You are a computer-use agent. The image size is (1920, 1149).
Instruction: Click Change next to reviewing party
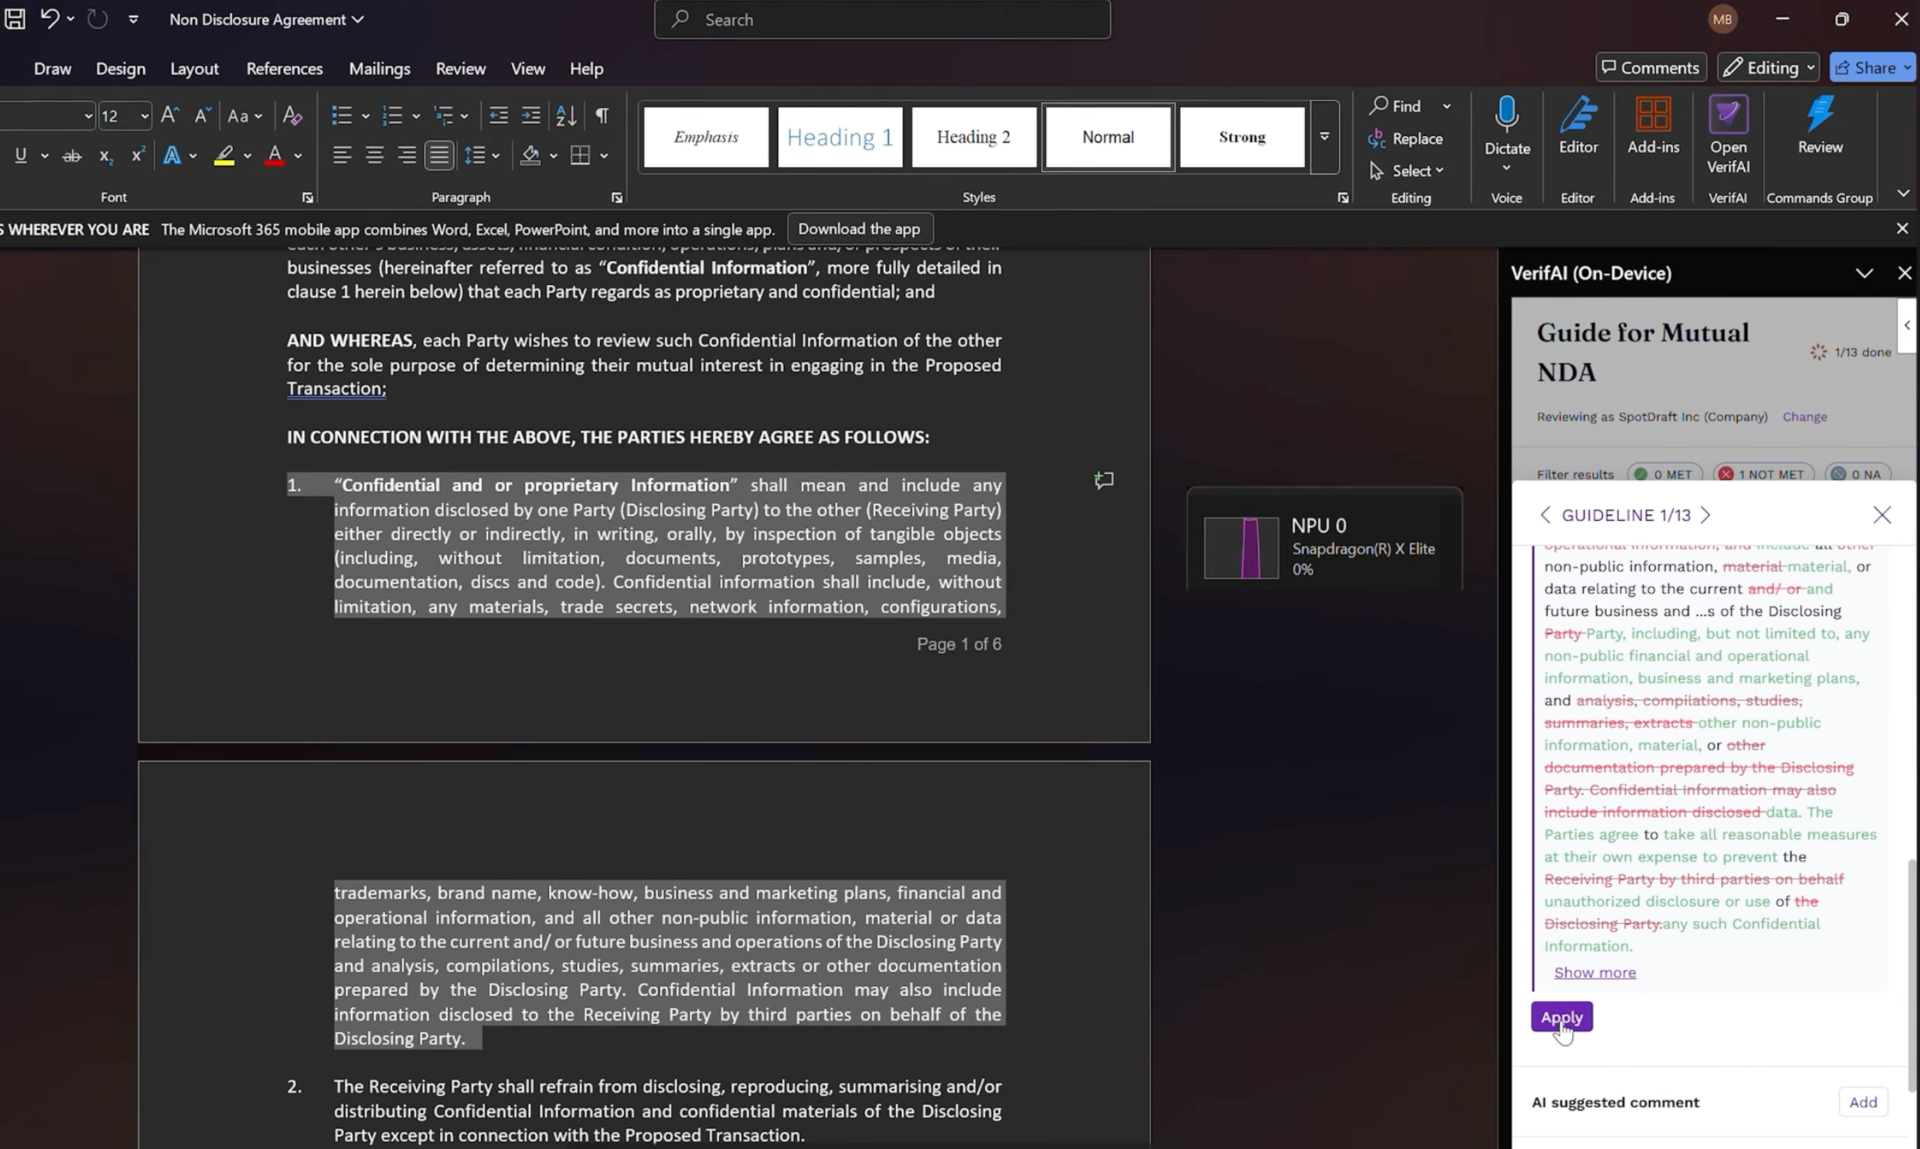click(1805, 417)
